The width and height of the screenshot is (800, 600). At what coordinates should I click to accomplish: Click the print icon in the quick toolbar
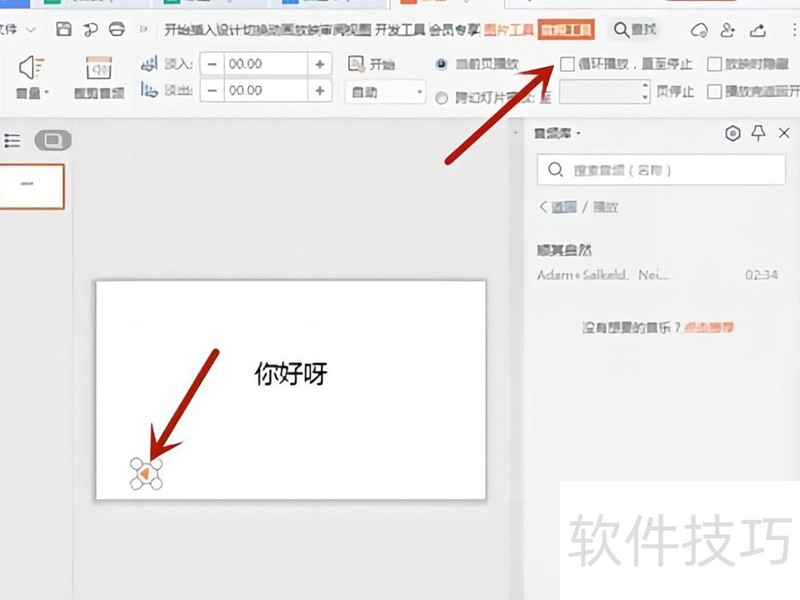pyautogui.click(x=117, y=29)
